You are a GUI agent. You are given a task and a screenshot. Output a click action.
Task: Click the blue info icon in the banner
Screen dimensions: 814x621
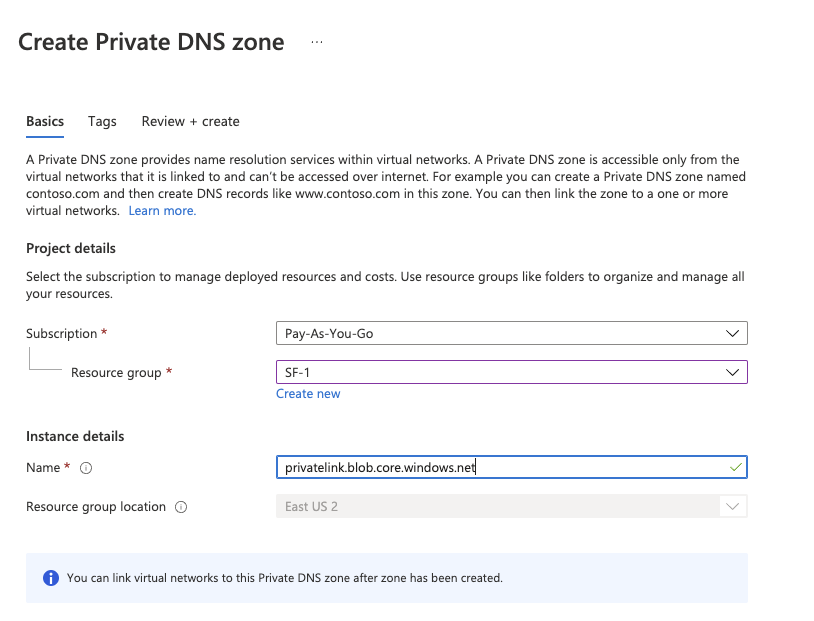coord(50,578)
